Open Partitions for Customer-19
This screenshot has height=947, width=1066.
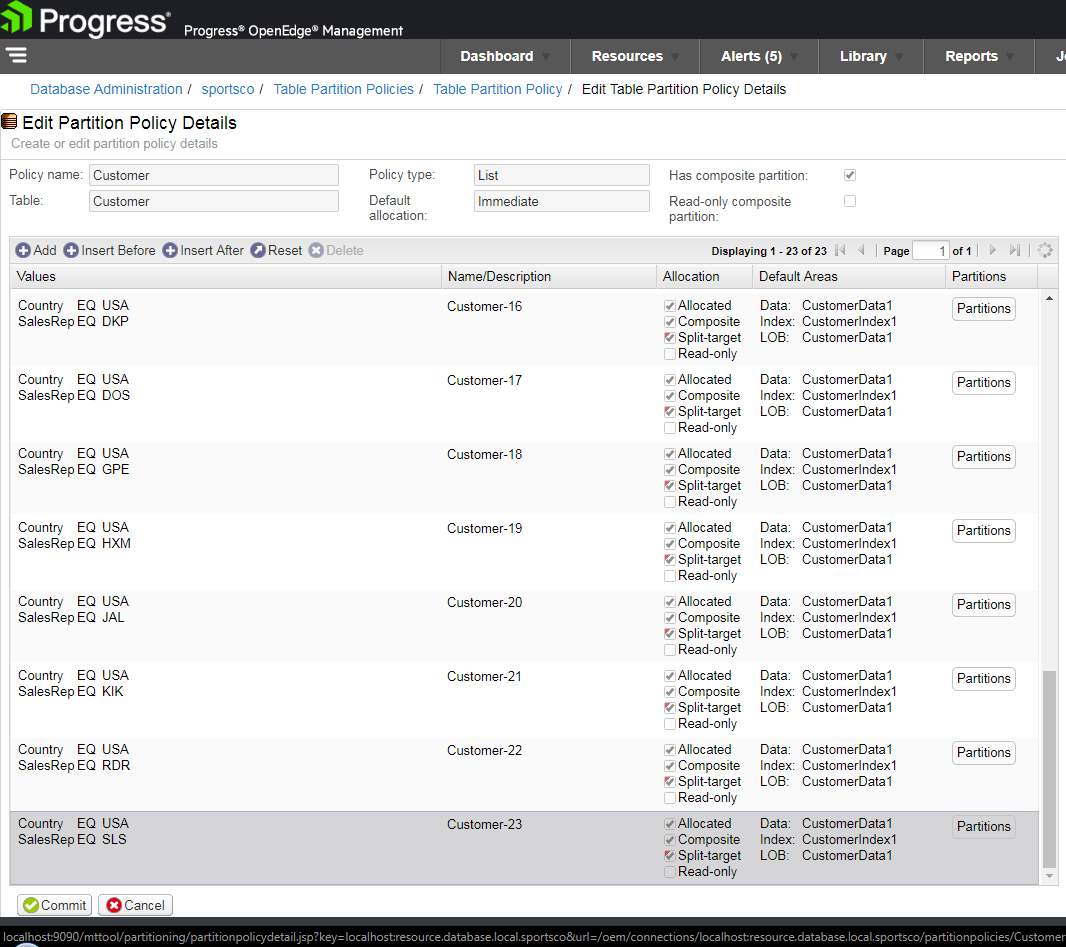pyautogui.click(x=984, y=531)
